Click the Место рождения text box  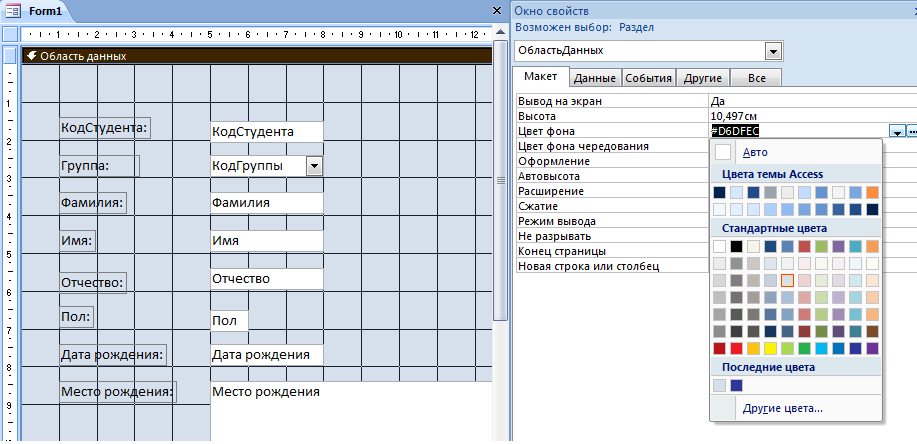pos(351,412)
